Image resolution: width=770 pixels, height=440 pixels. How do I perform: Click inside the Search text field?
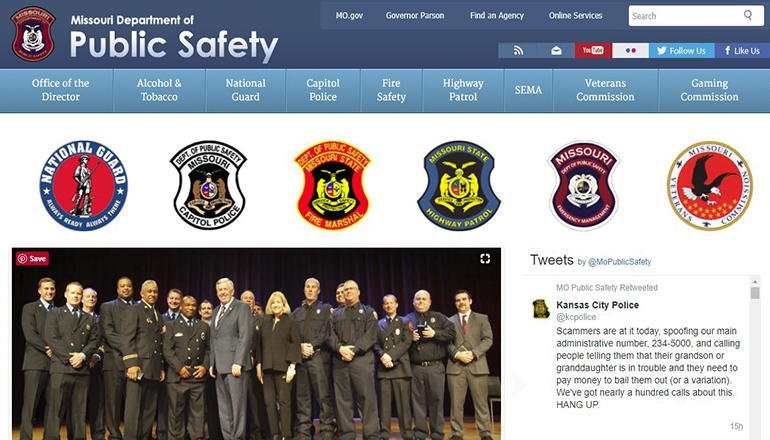click(x=685, y=16)
